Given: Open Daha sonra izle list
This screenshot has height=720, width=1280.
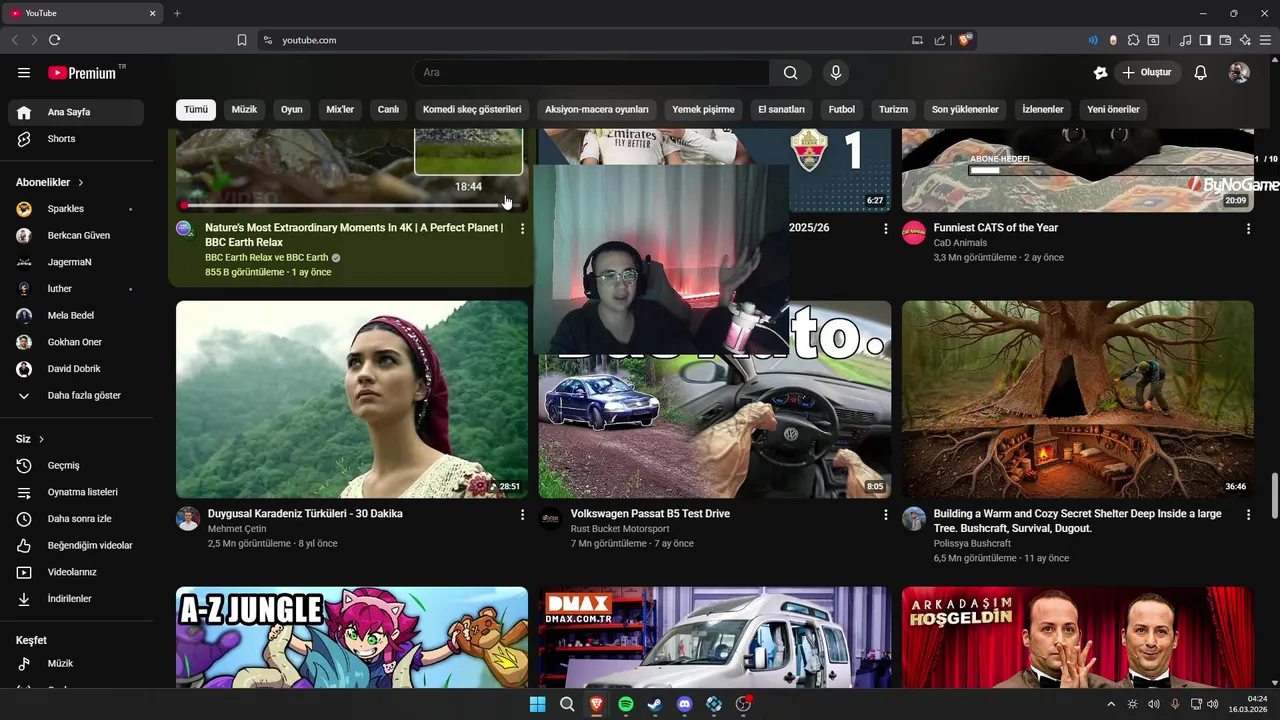Looking at the screenshot, I should point(76,519).
